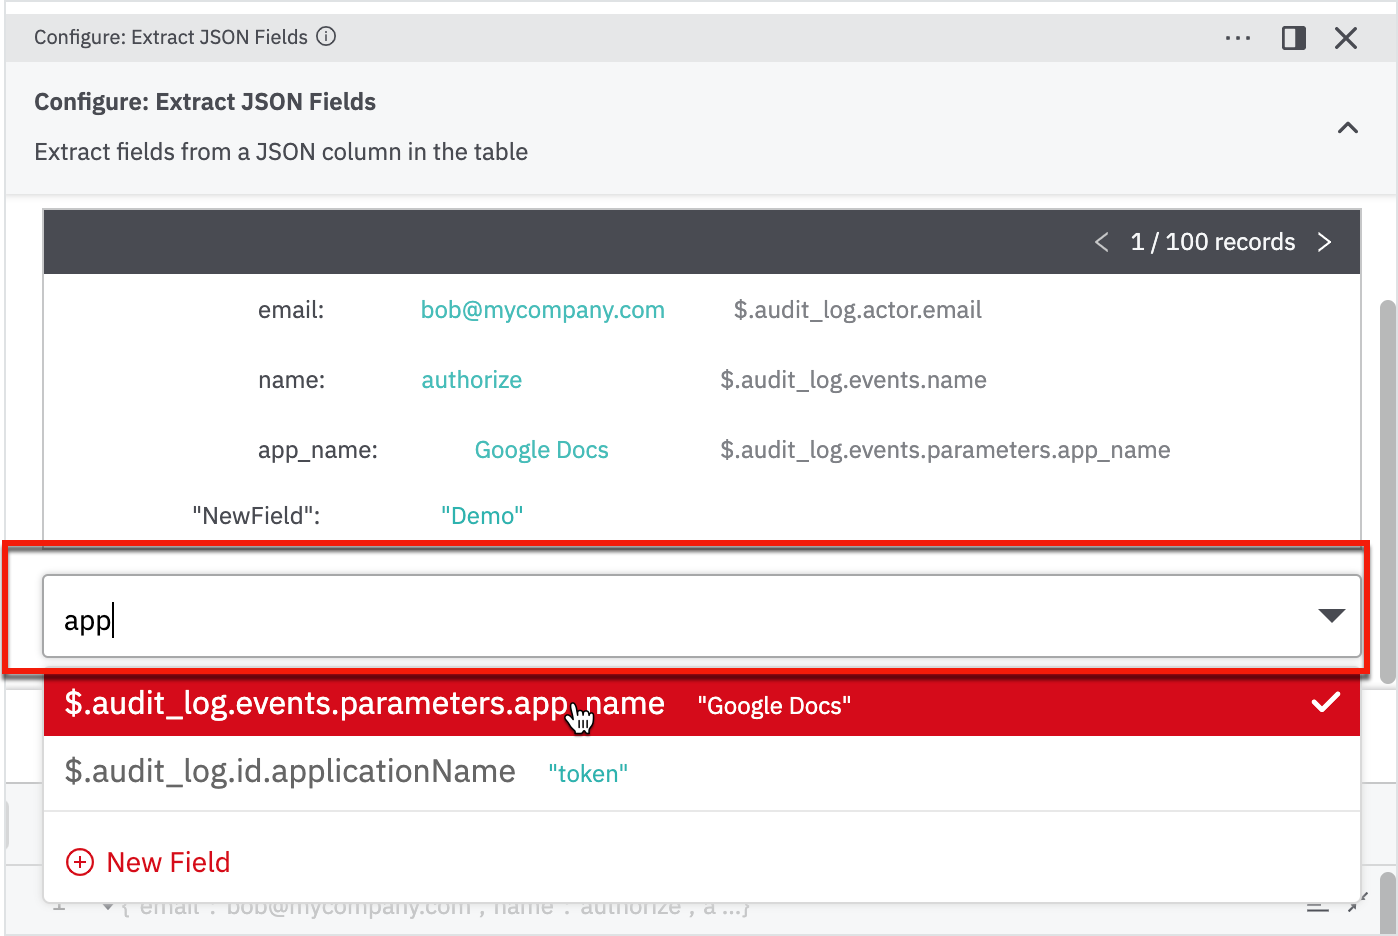Click the search input containing app

click(400, 617)
